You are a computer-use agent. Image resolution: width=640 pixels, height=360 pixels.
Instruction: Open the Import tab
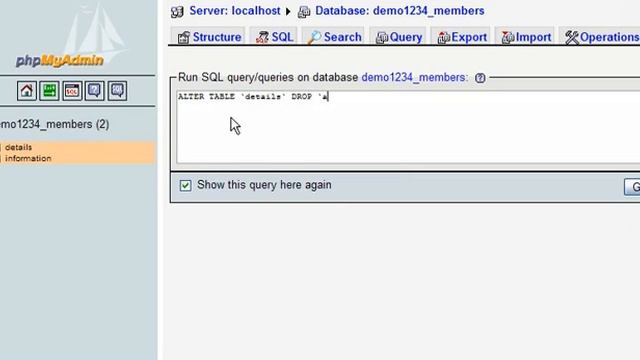526,37
